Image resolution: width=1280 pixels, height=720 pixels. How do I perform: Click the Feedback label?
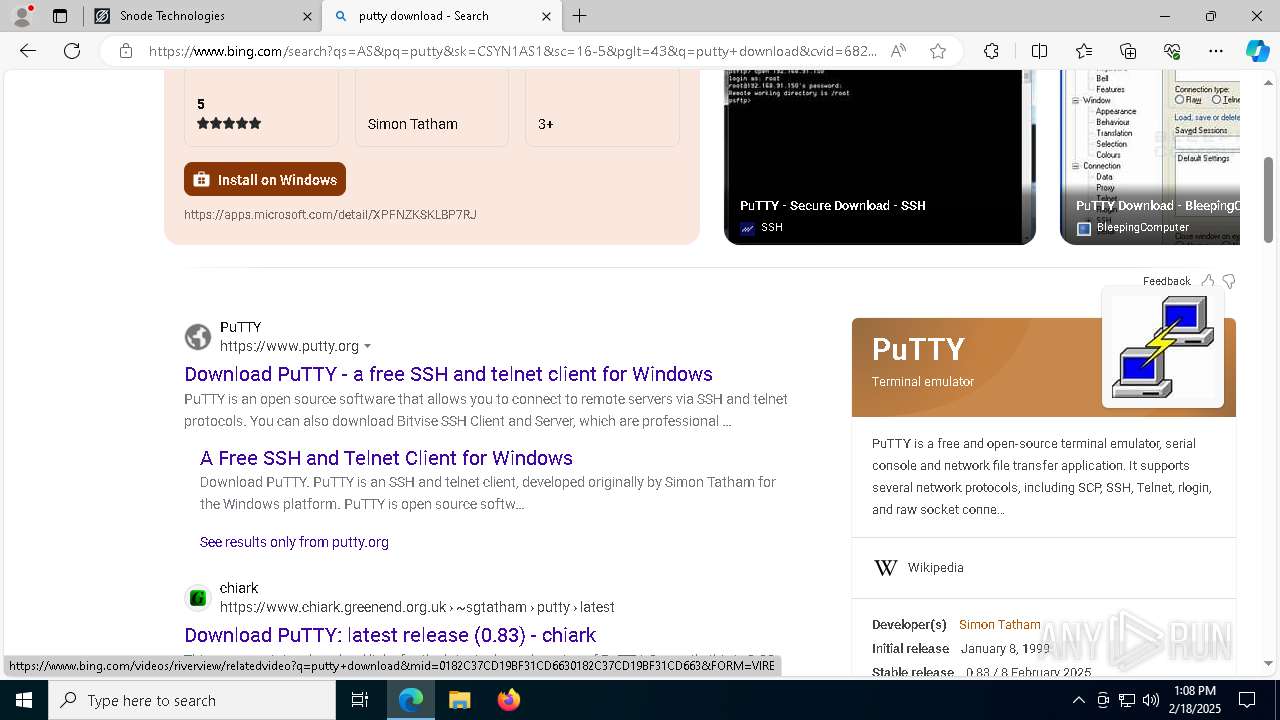[1167, 281]
